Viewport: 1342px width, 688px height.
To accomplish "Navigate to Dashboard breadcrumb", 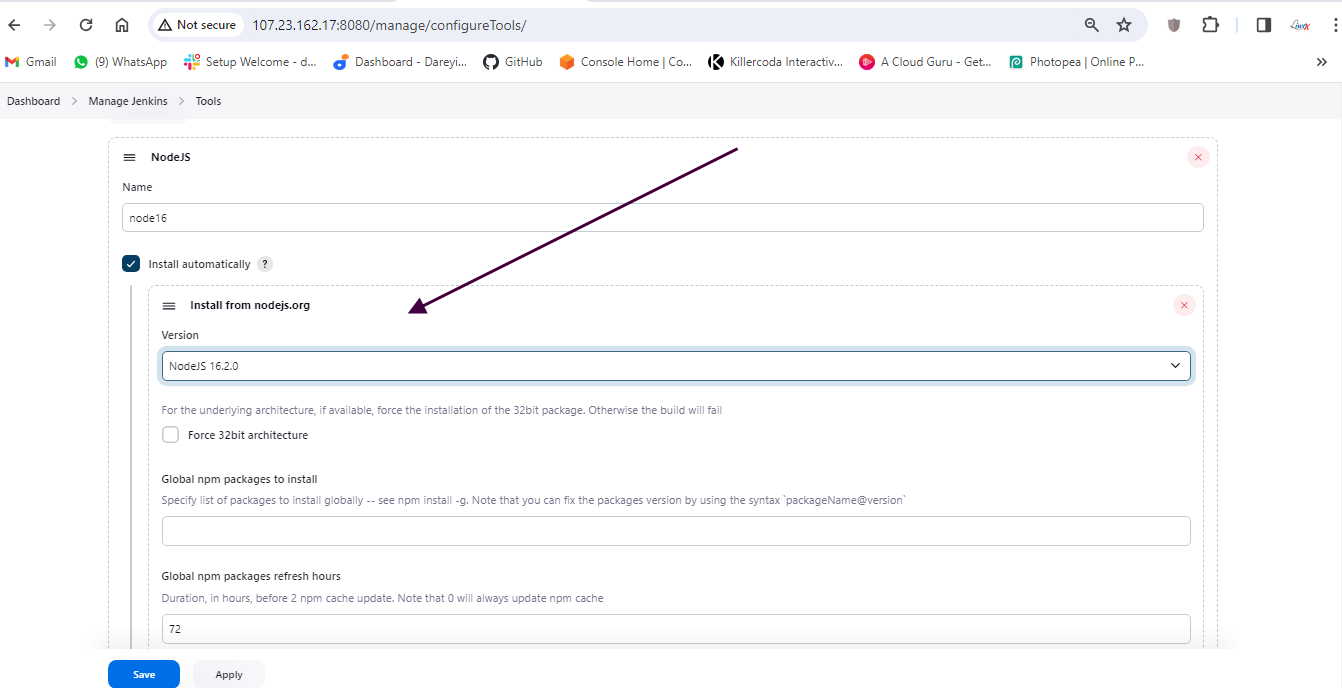I will 34,101.
